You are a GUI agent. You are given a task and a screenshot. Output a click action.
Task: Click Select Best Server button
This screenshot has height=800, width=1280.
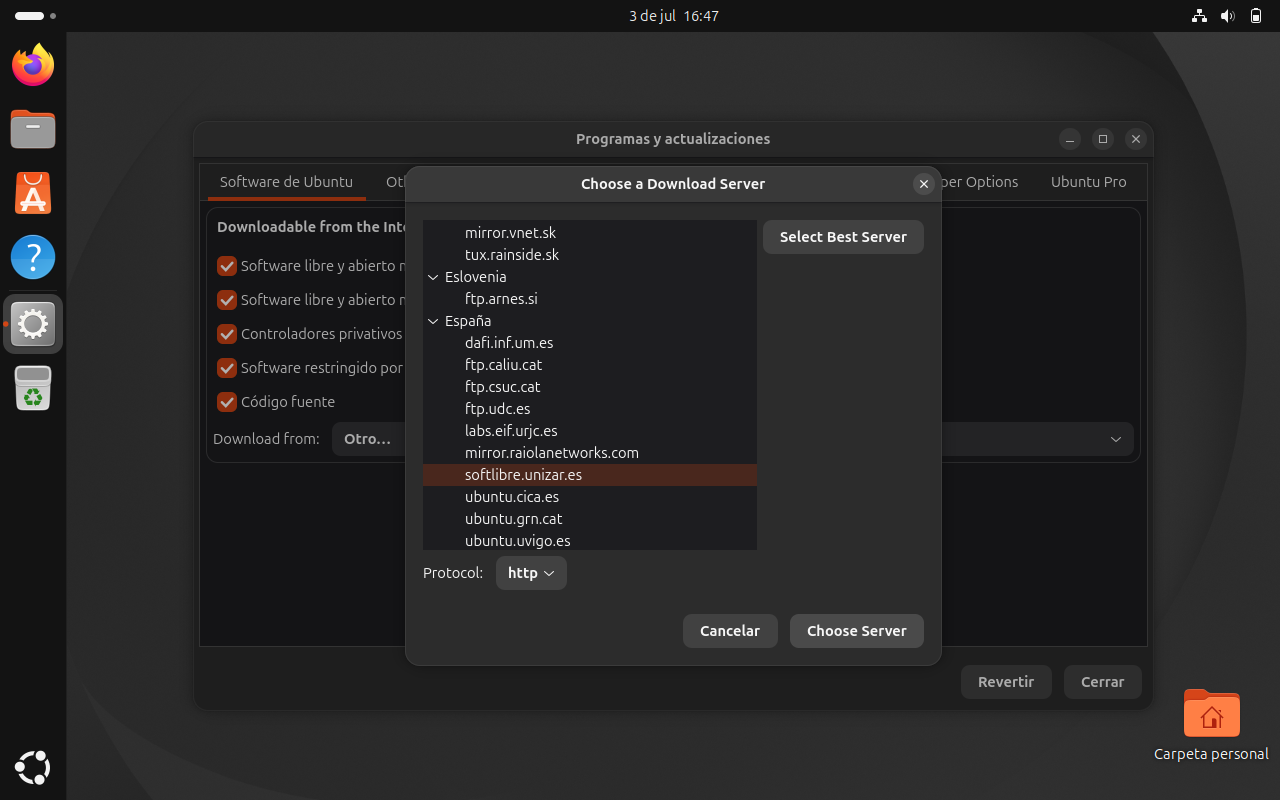843,237
